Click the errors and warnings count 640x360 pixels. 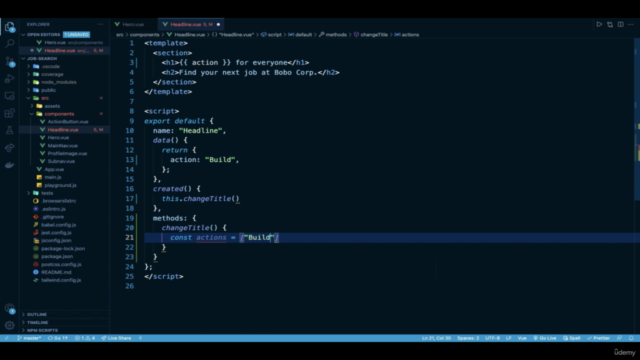pos(85,338)
